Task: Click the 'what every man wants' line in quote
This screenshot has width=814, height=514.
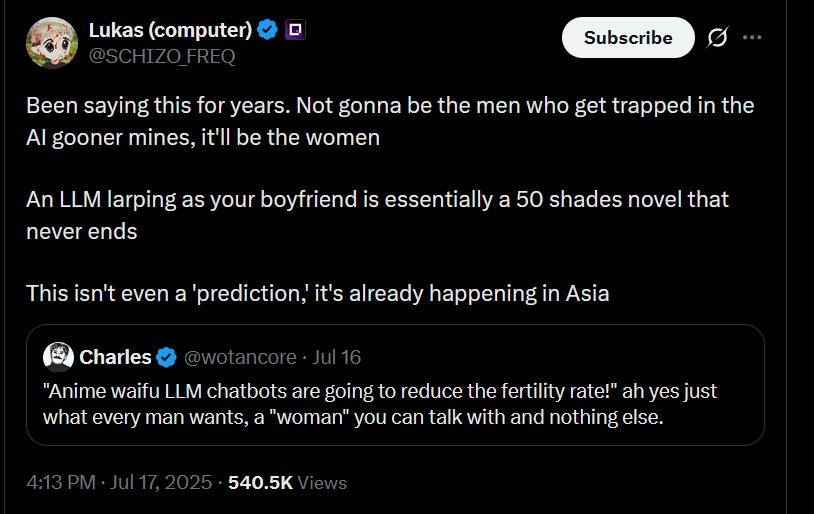Action: tap(353, 417)
